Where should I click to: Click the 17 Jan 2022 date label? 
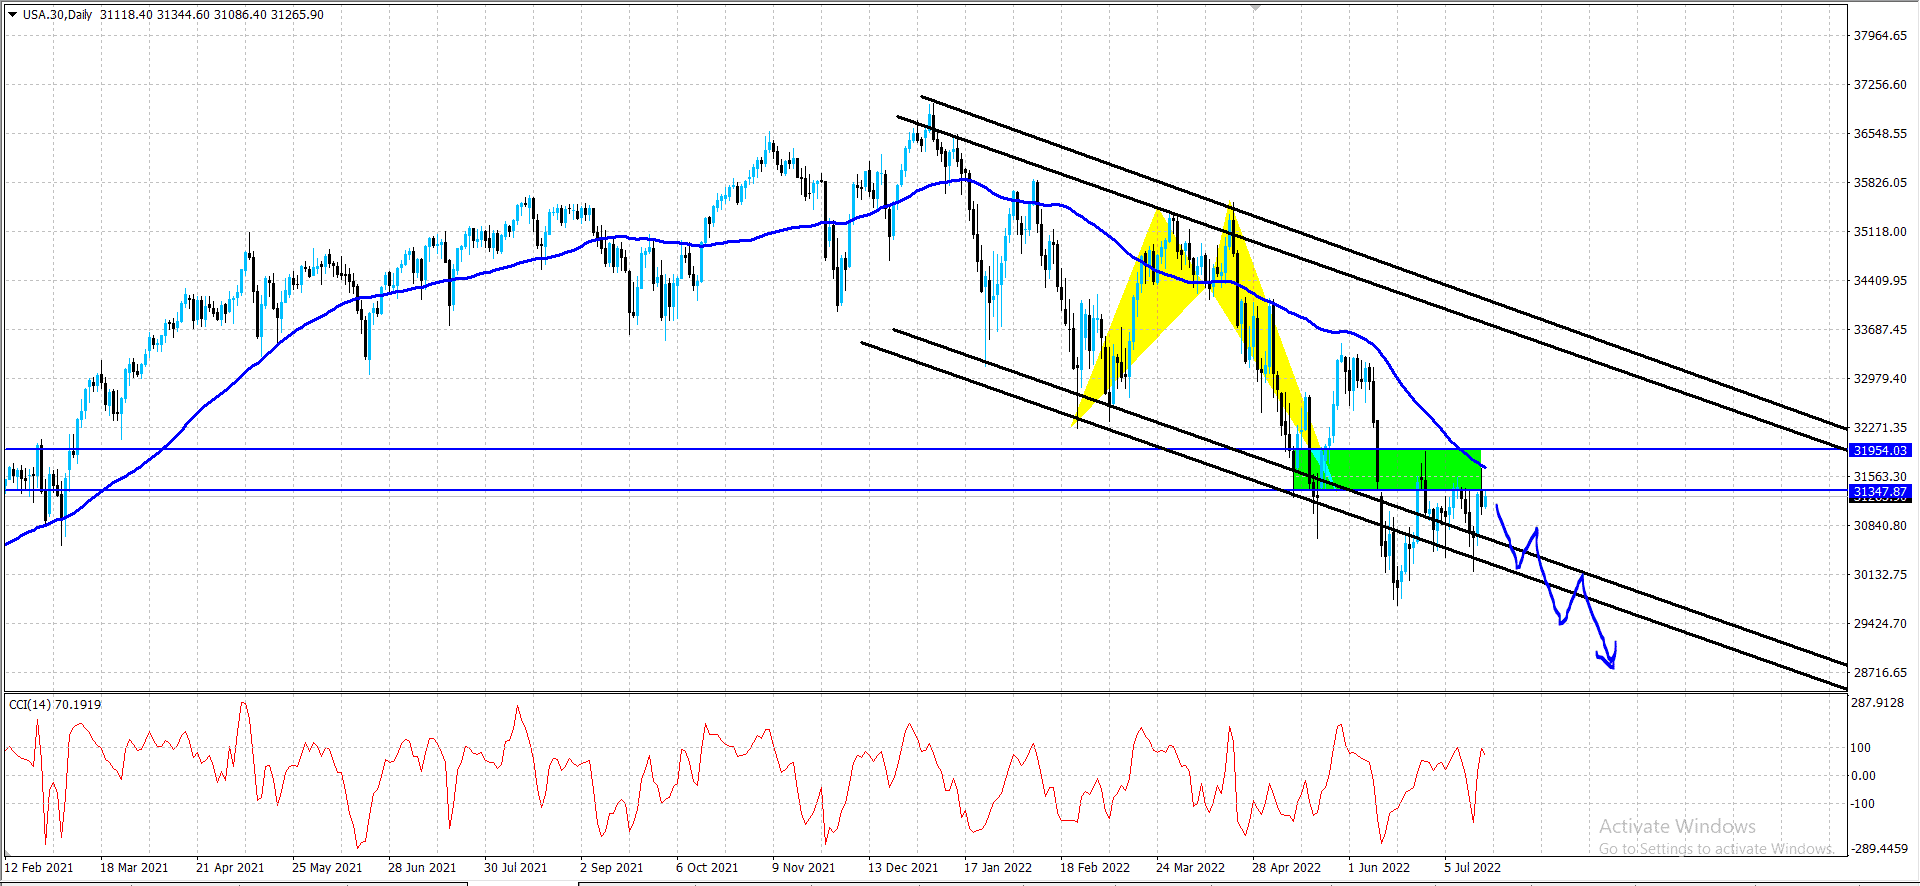tap(998, 868)
